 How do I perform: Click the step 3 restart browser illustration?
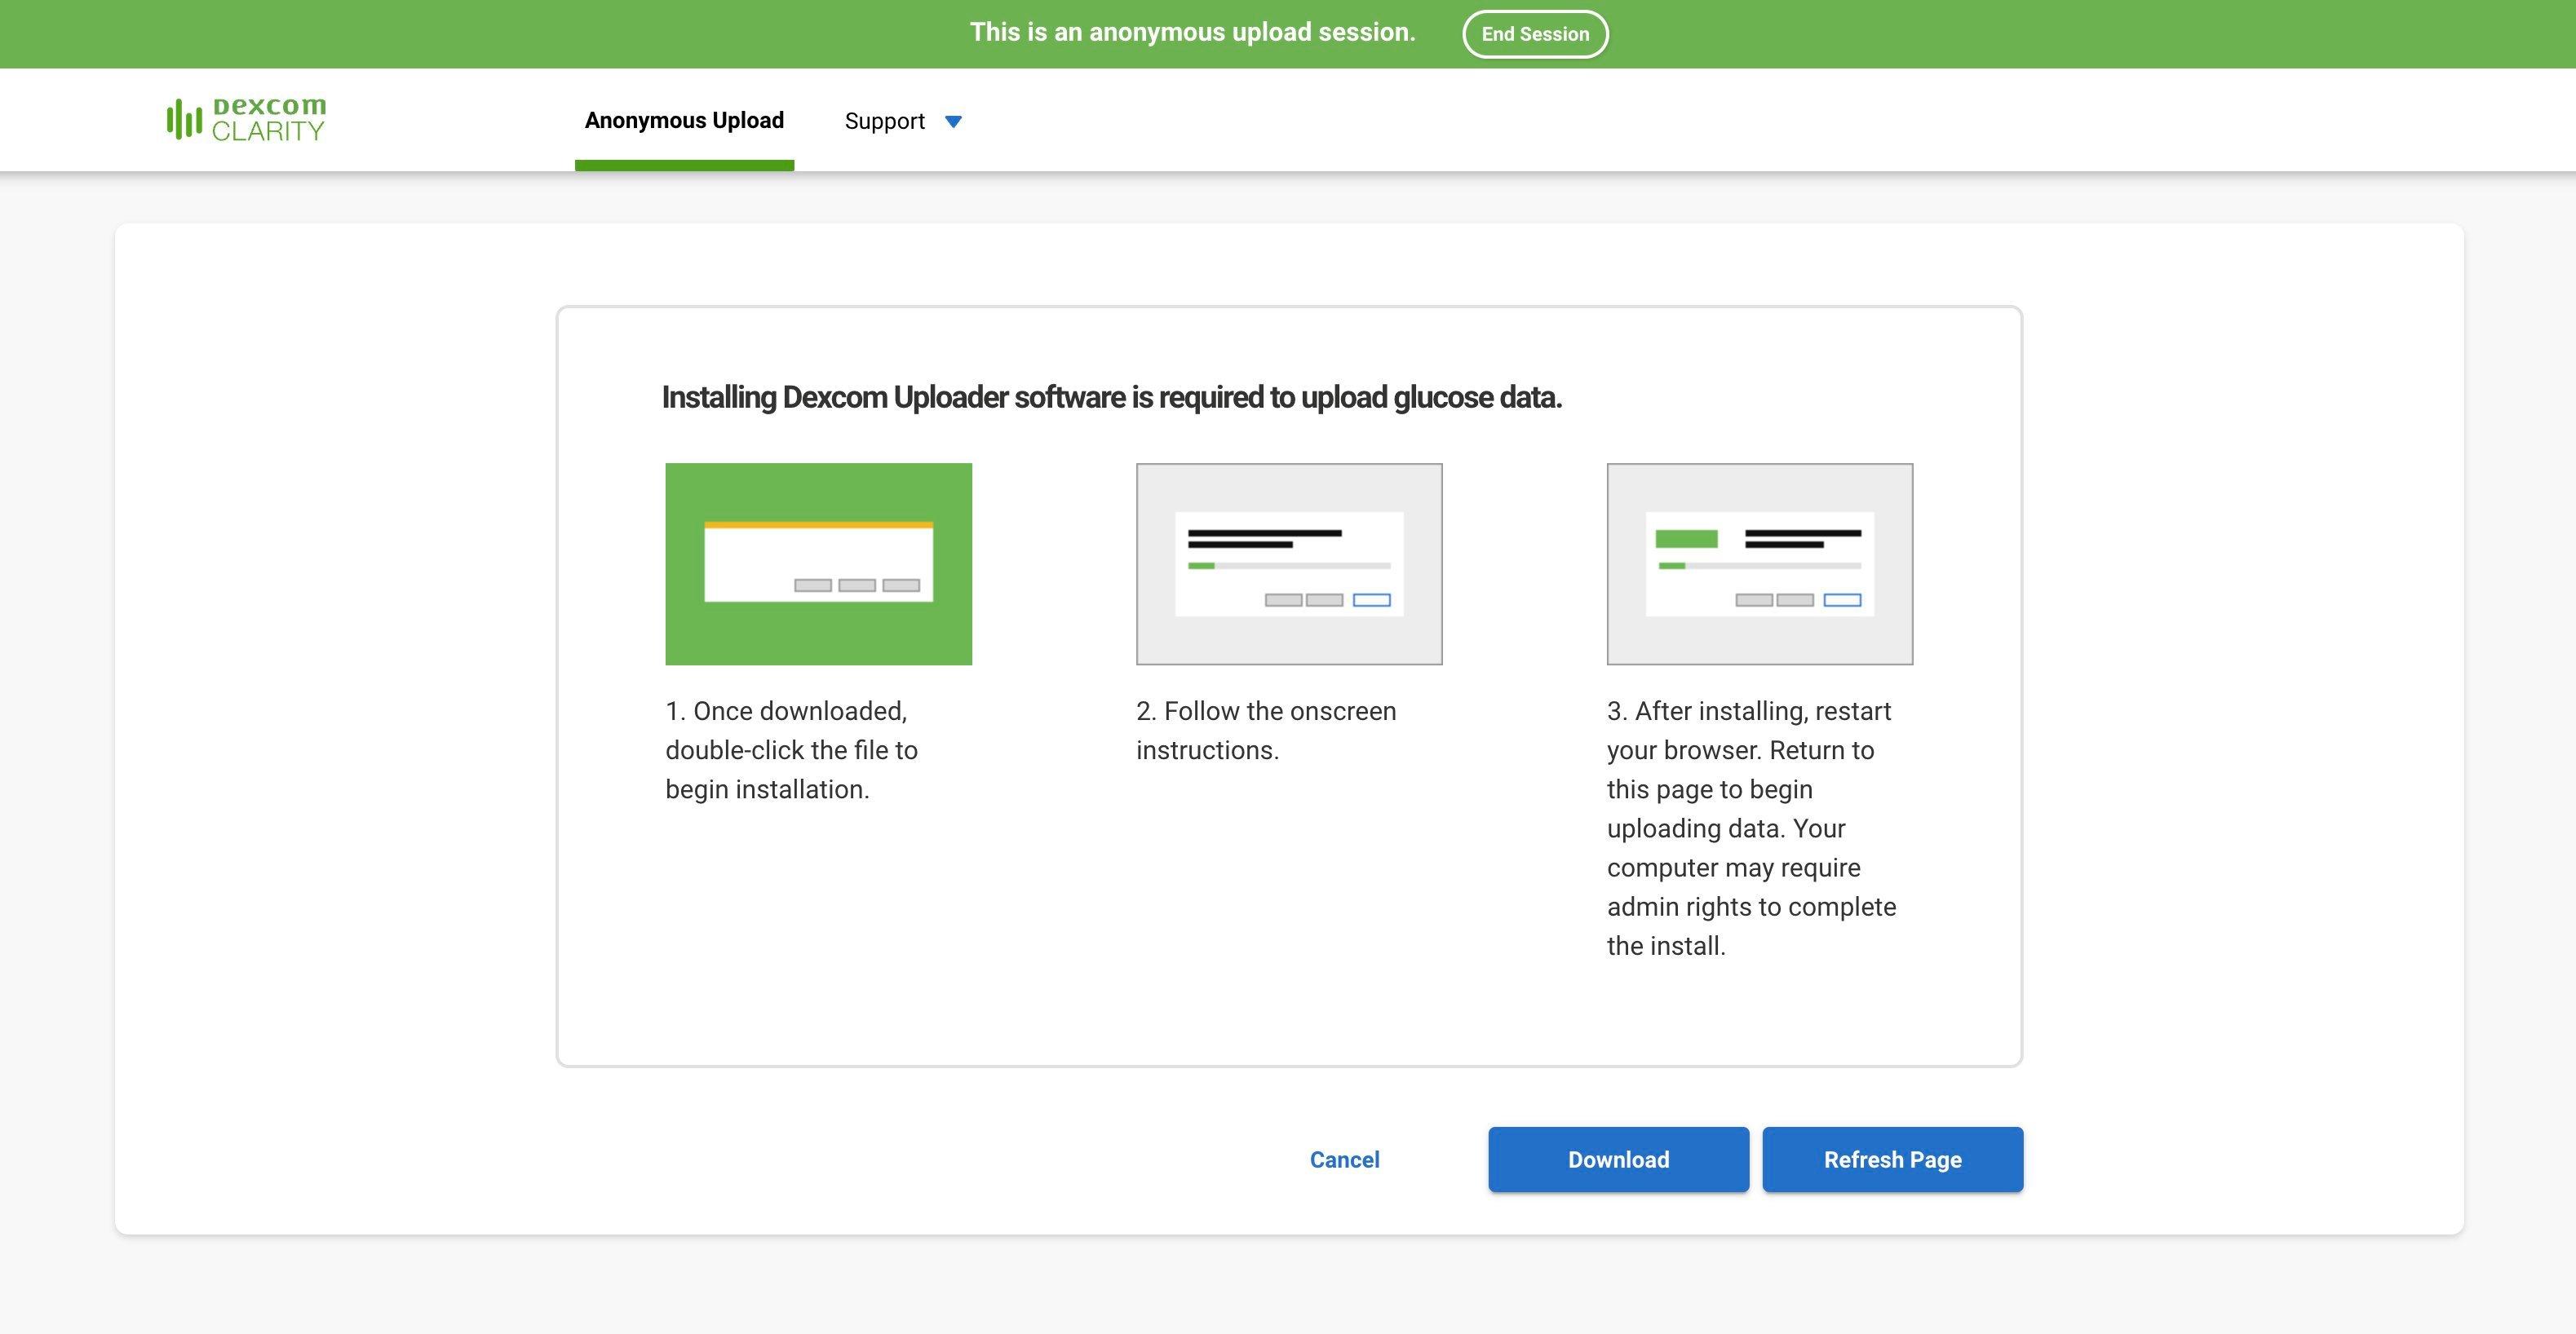point(1759,563)
